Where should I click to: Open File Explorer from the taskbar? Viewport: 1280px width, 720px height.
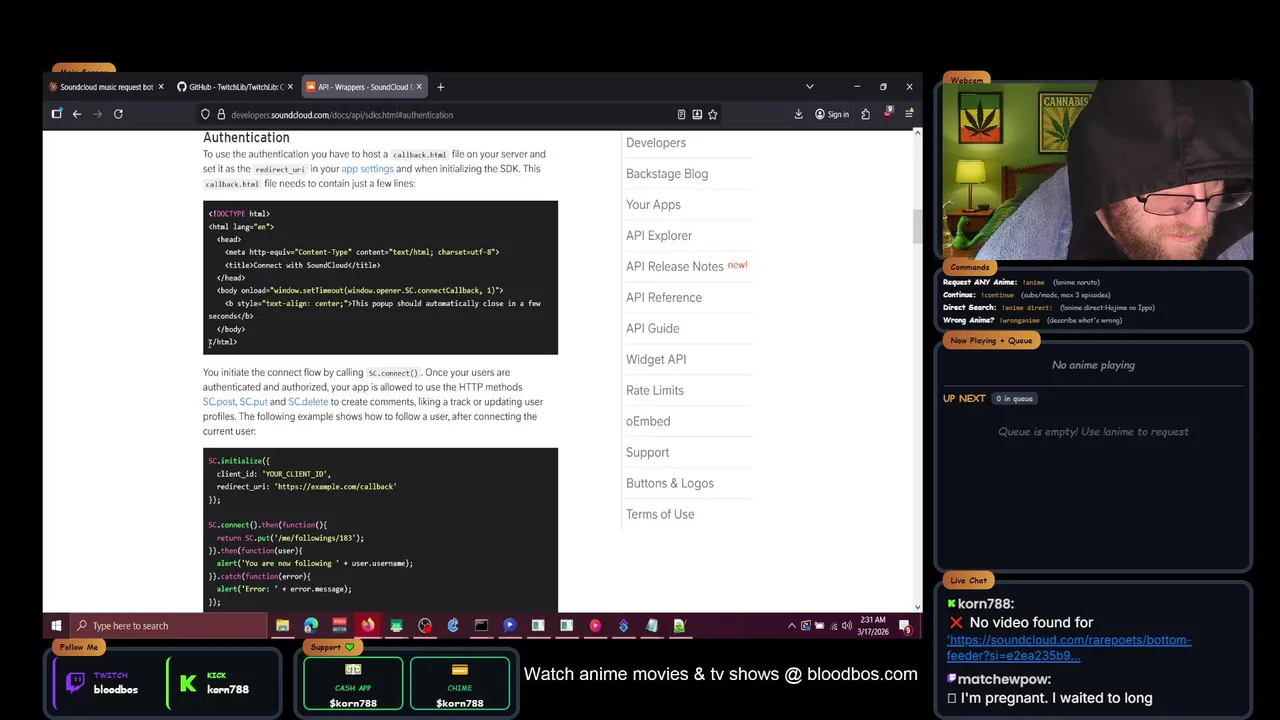(x=282, y=626)
